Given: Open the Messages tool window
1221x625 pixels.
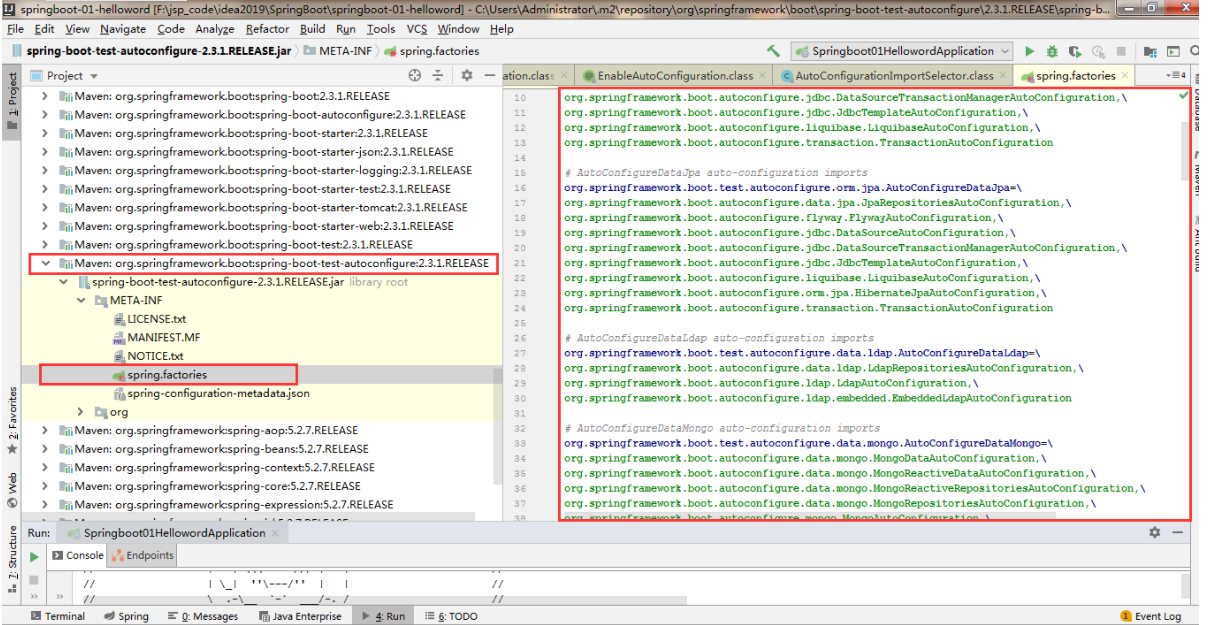Looking at the screenshot, I should 203,616.
